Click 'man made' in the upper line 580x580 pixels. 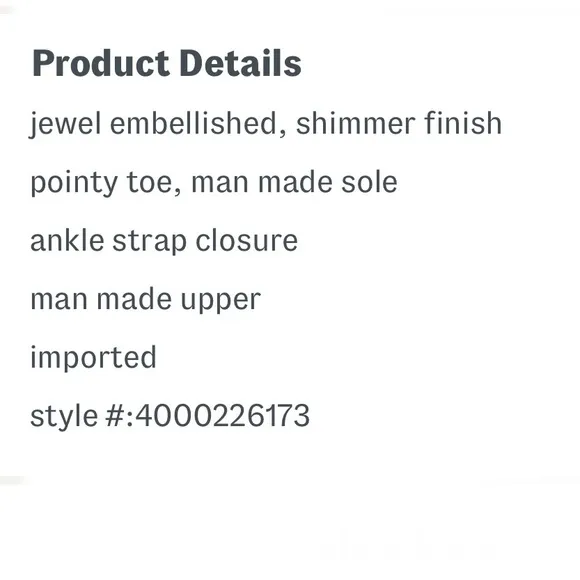pos(101,299)
